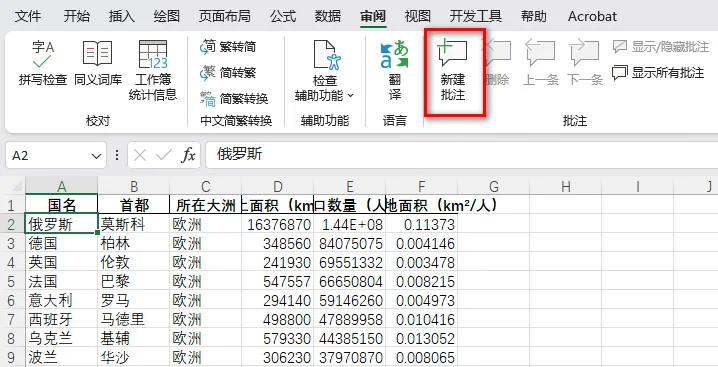
Task: Go to previous comment 上一条
Action: click(x=540, y=63)
